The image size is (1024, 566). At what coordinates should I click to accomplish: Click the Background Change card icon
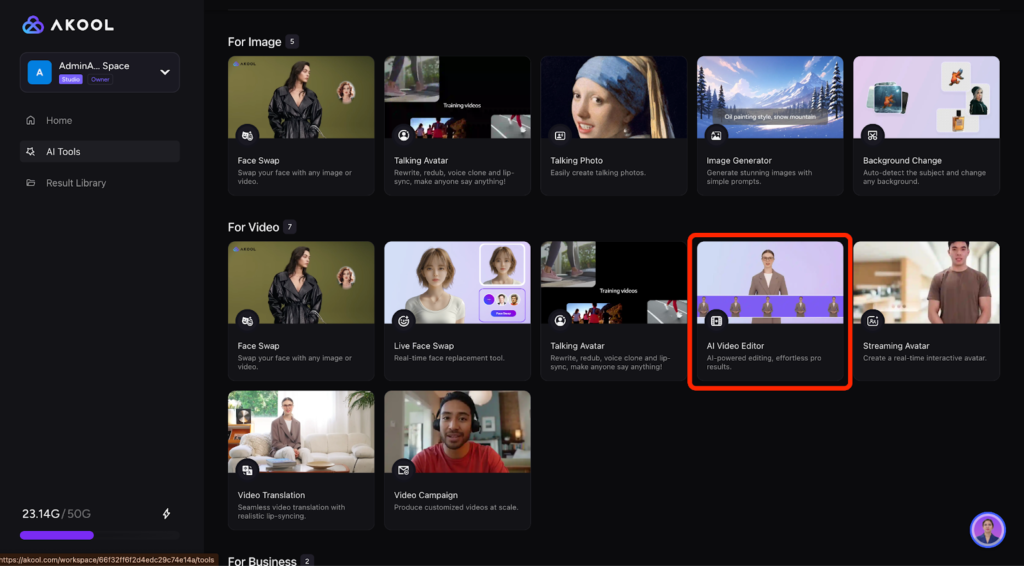coord(872,135)
